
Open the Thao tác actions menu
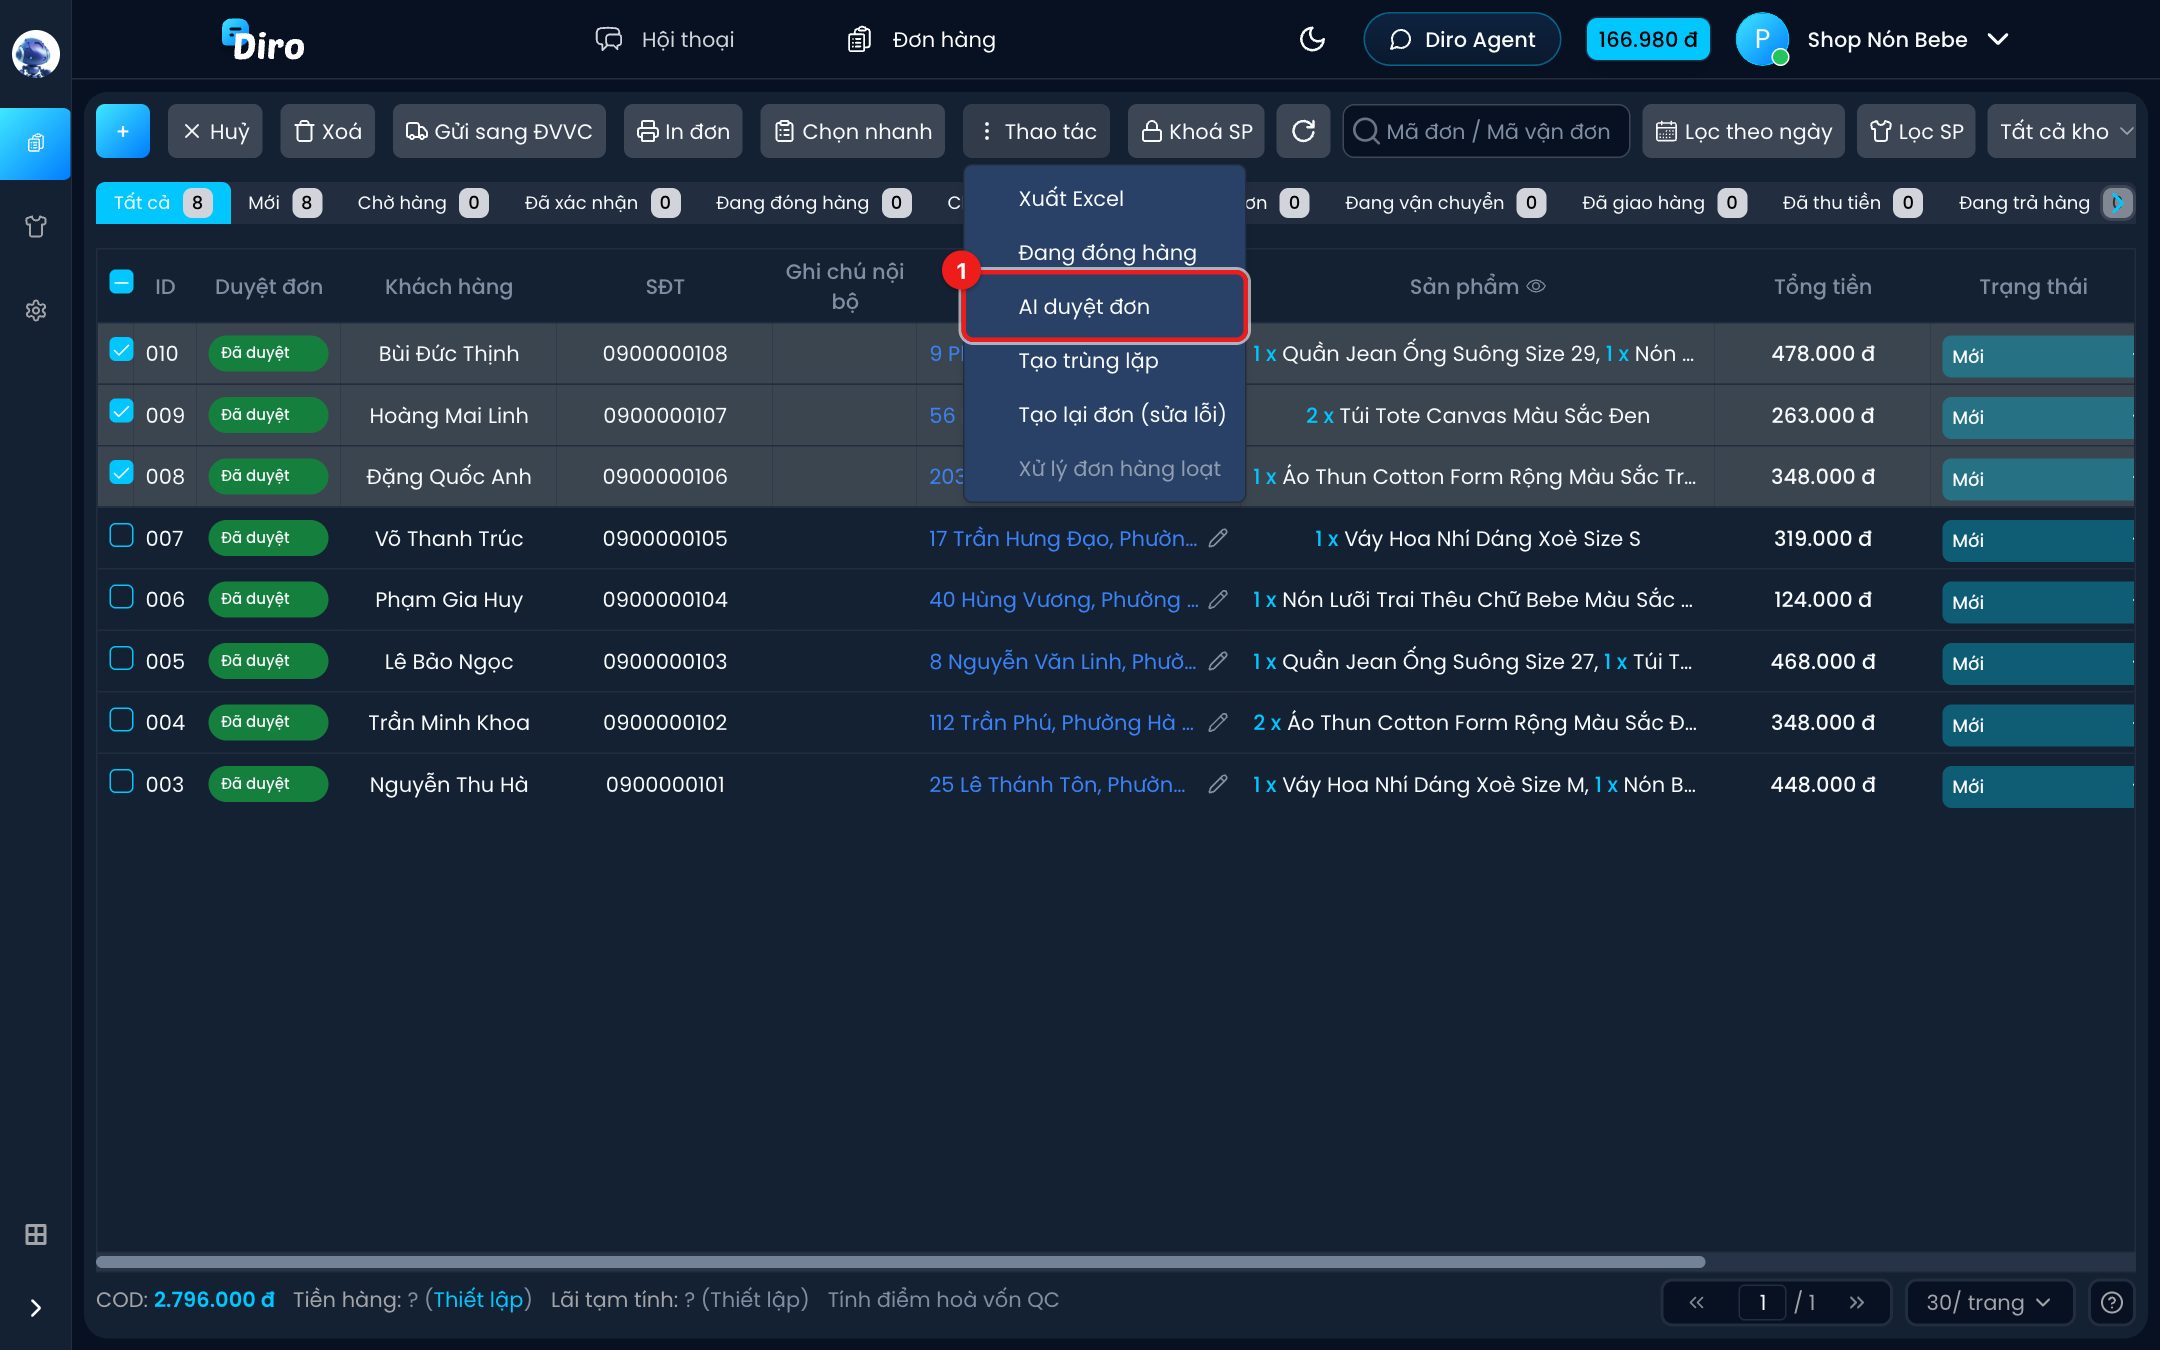click(x=1036, y=131)
